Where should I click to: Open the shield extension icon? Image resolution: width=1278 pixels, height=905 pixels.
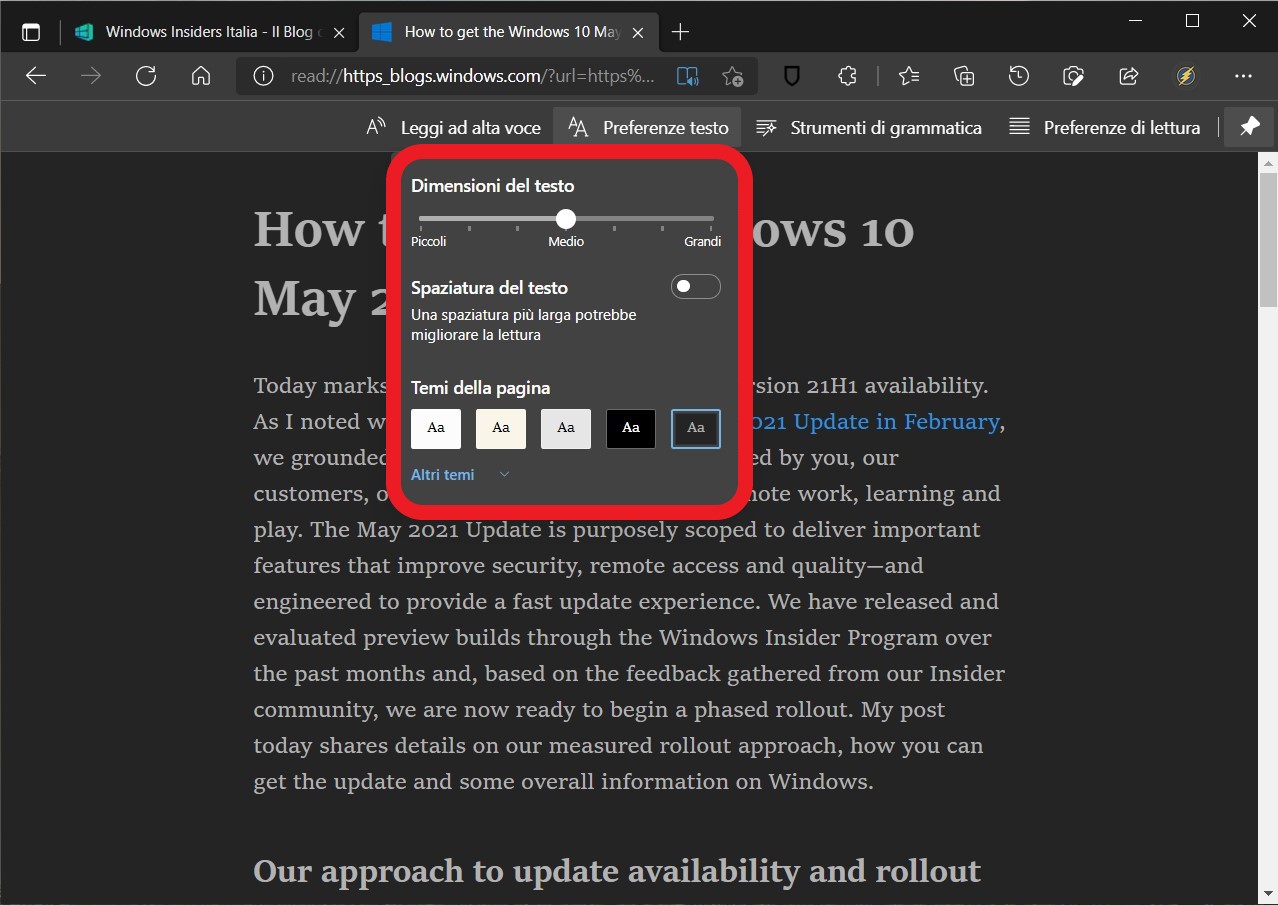792,76
